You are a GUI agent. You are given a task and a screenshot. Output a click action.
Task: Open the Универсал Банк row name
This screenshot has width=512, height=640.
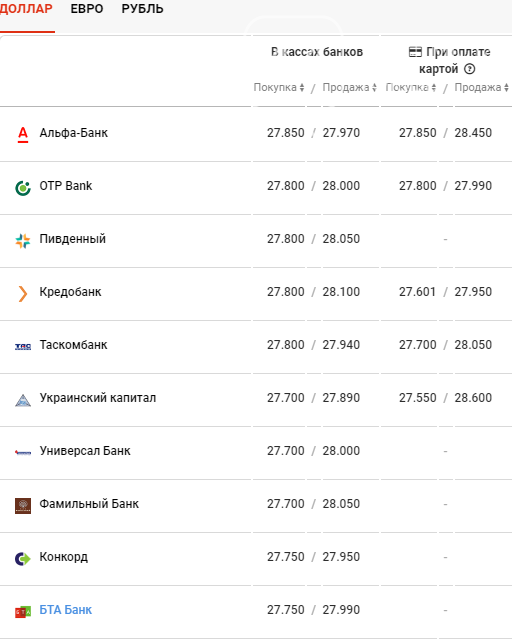pyautogui.click(x=85, y=451)
